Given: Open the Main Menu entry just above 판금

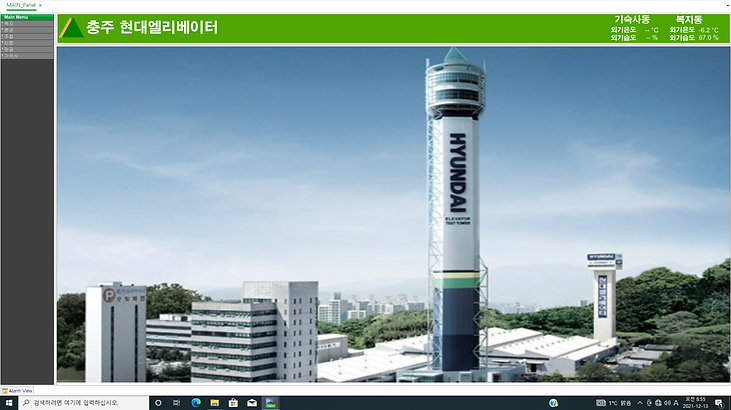Looking at the screenshot, I should (28, 43).
